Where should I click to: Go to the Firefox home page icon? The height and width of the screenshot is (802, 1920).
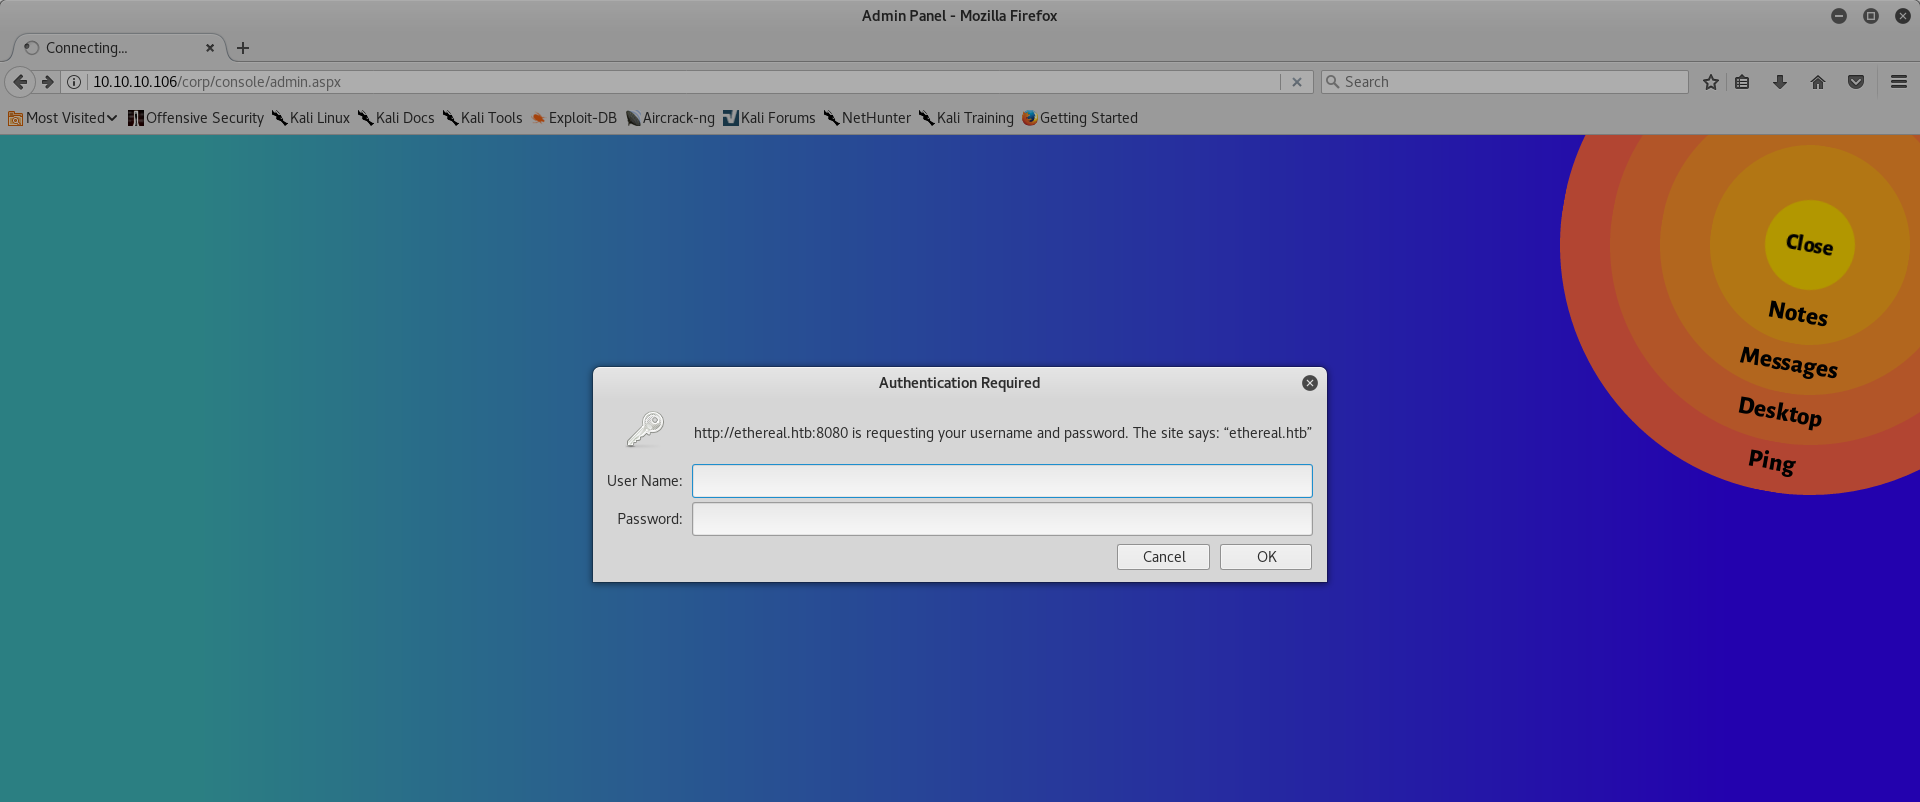click(1818, 82)
